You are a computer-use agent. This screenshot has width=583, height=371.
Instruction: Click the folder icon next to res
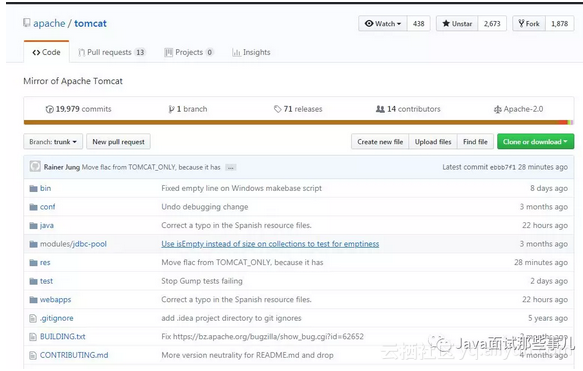point(33,262)
